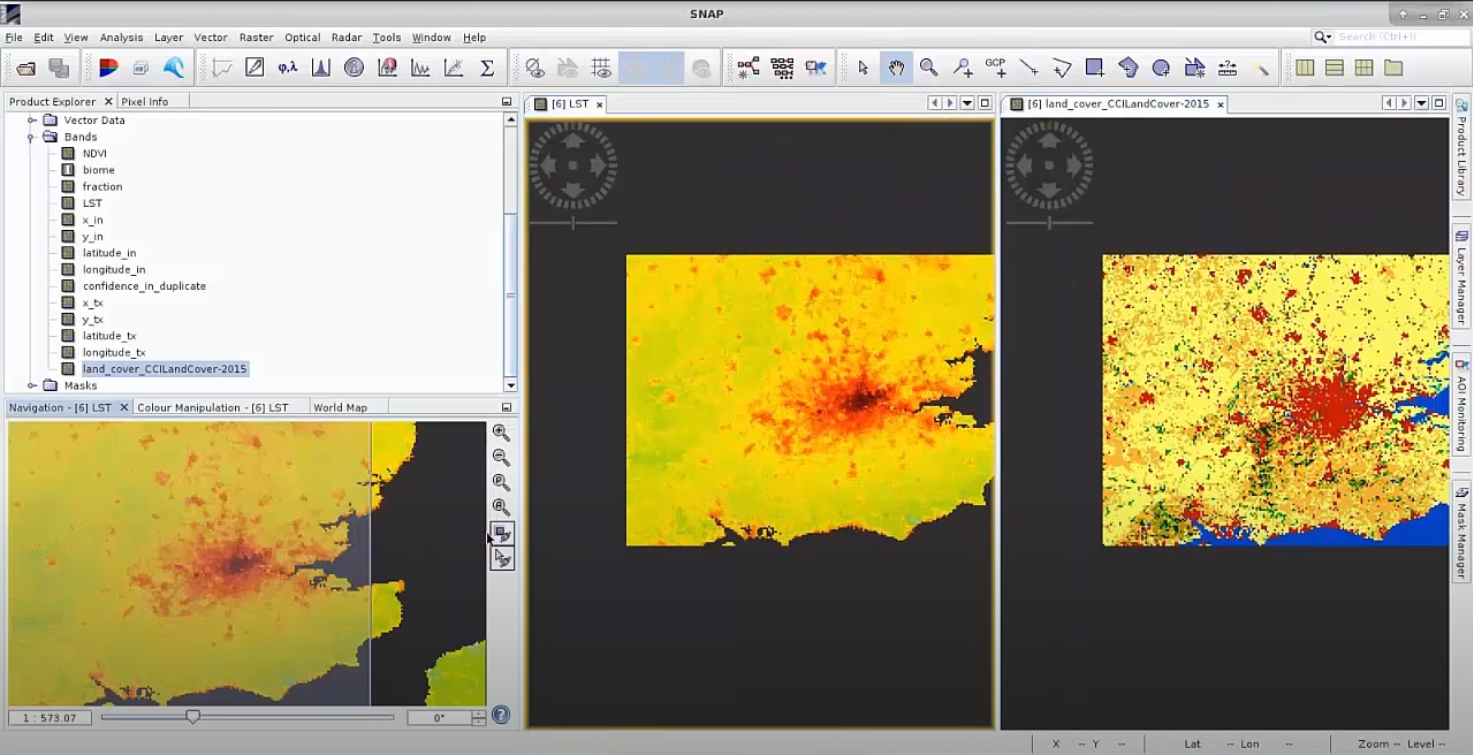
Task: Open the Geo-Coding (φ,λ) information tool
Action: tap(288, 68)
